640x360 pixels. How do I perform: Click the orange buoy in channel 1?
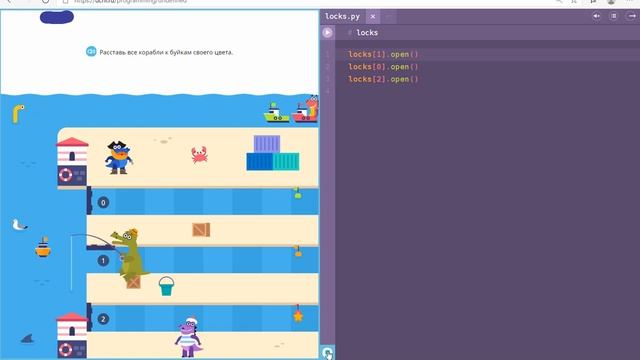point(298,251)
